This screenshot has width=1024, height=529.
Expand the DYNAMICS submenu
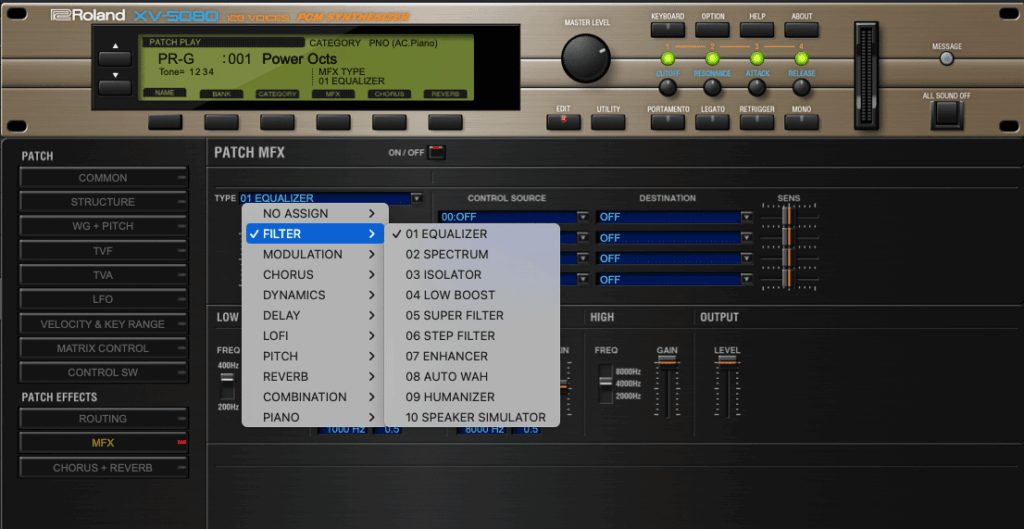coord(315,295)
